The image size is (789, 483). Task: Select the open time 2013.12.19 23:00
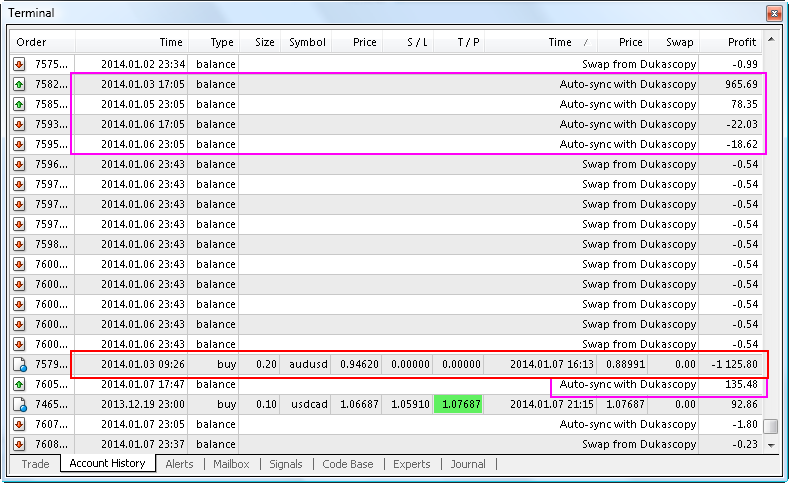coord(143,405)
